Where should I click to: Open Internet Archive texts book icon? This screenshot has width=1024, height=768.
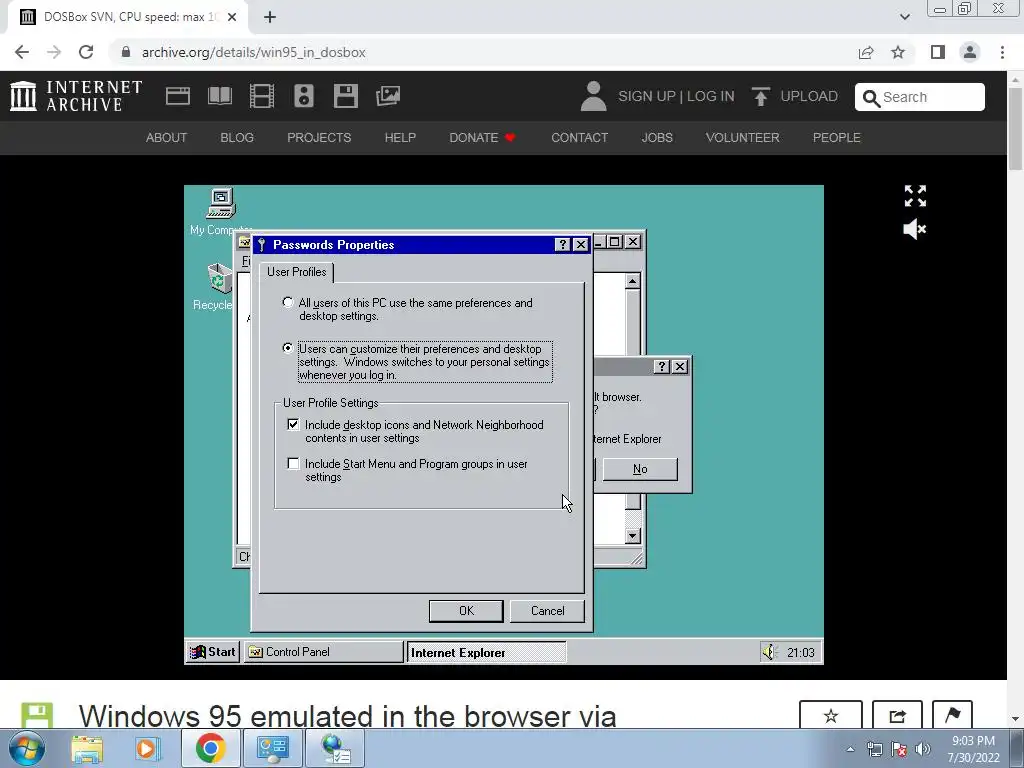coord(219,96)
